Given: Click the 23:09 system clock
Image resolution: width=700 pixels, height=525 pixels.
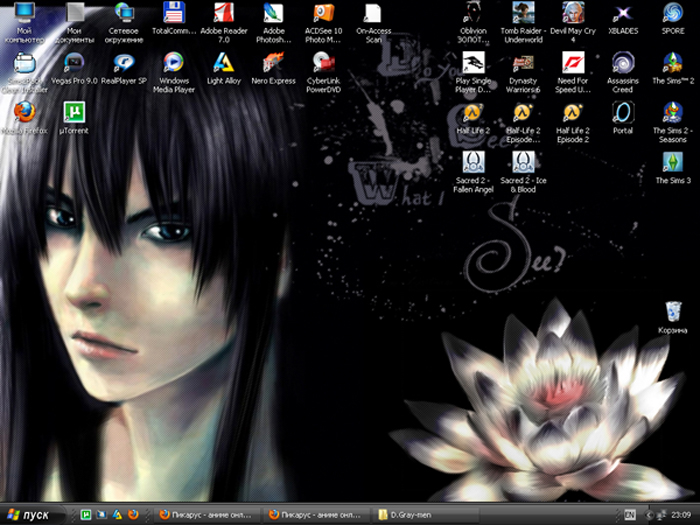Looking at the screenshot, I should pyautogui.click(x=681, y=515).
